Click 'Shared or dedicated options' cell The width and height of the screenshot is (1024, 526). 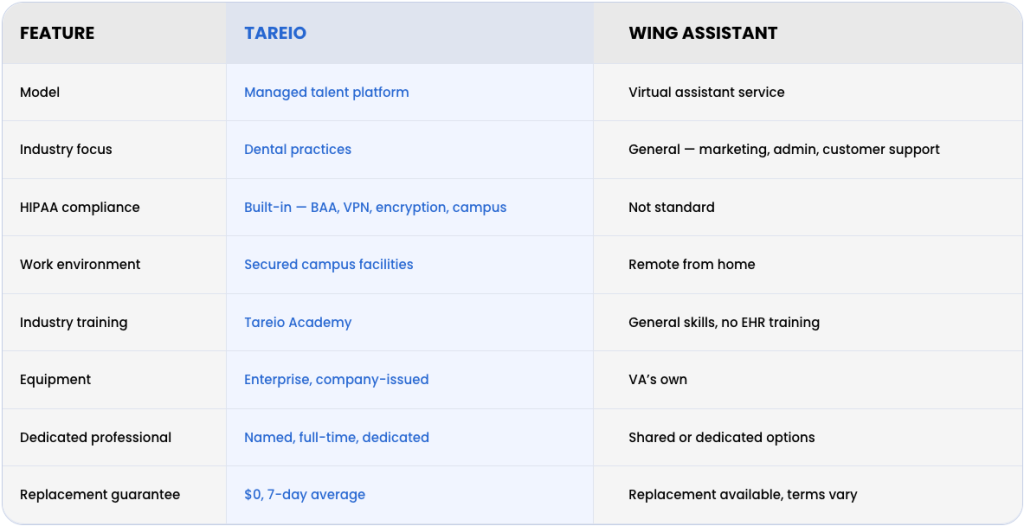(x=722, y=437)
